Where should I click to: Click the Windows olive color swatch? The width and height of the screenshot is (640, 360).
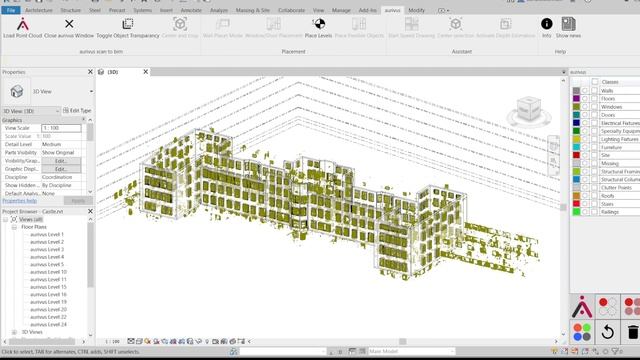(576, 107)
